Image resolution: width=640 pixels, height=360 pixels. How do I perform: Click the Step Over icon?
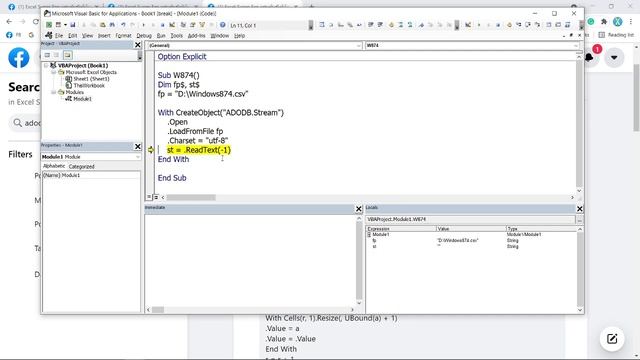(x=528, y=25)
